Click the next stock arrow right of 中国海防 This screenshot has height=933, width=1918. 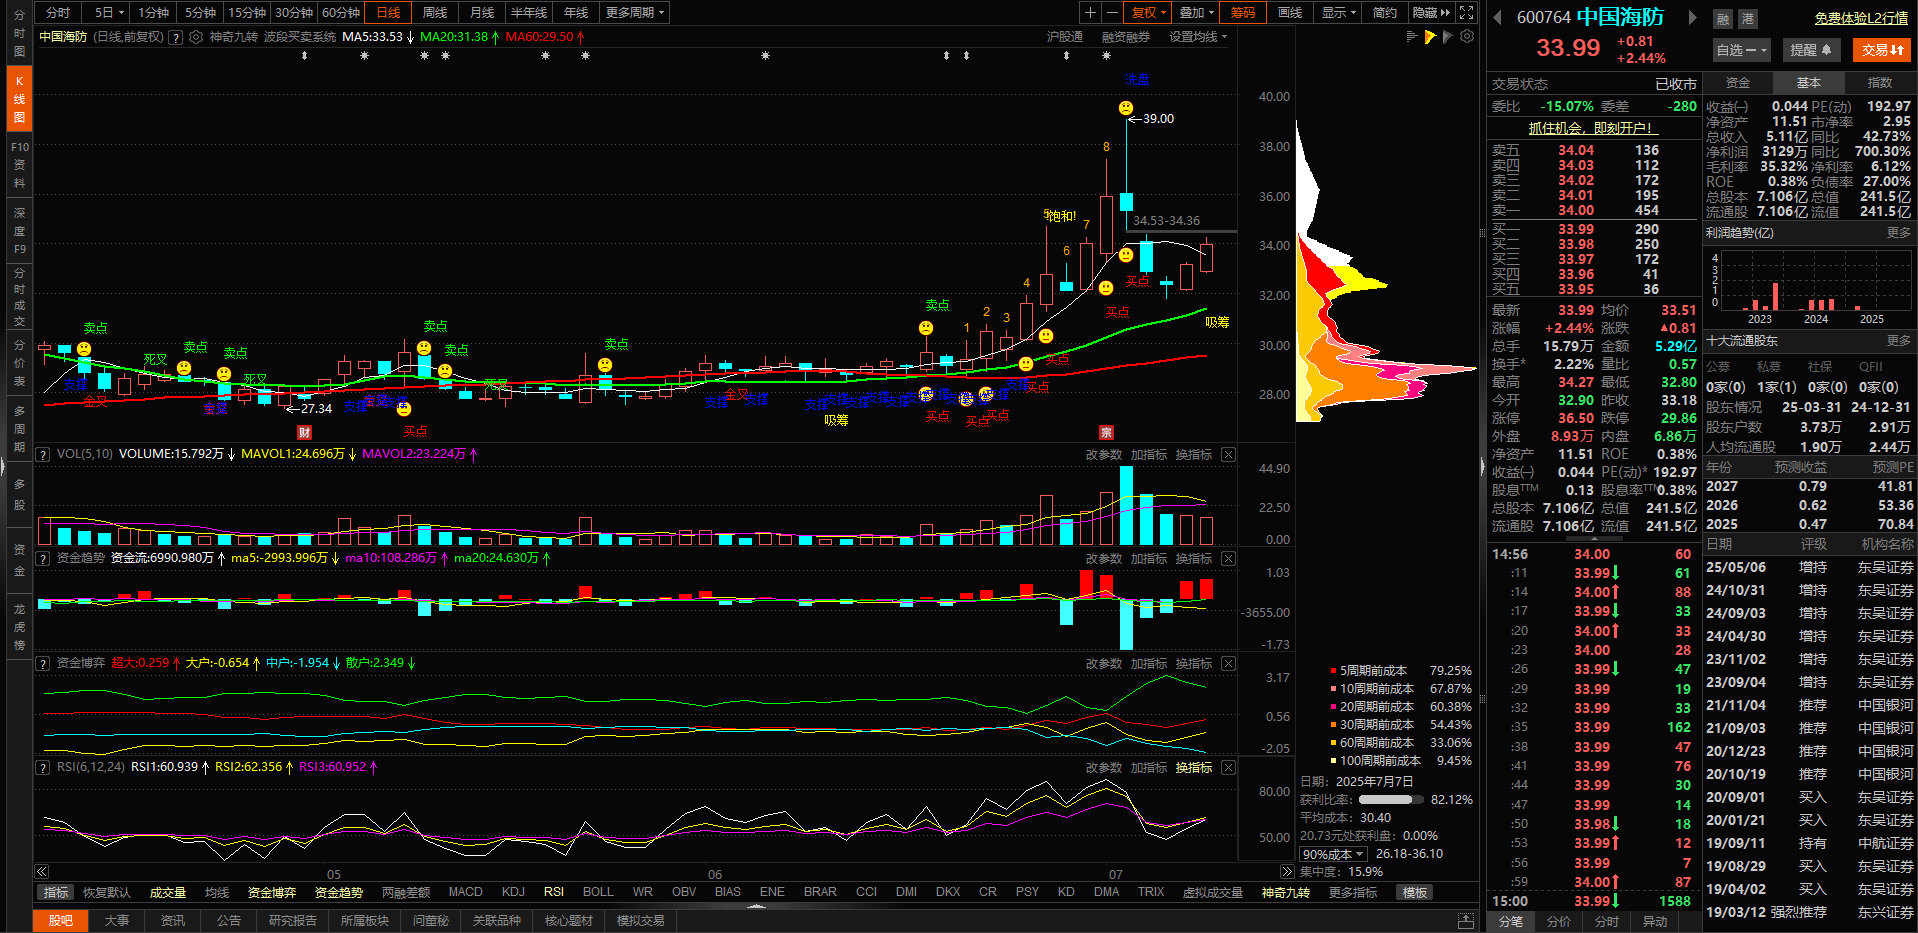tap(1692, 17)
